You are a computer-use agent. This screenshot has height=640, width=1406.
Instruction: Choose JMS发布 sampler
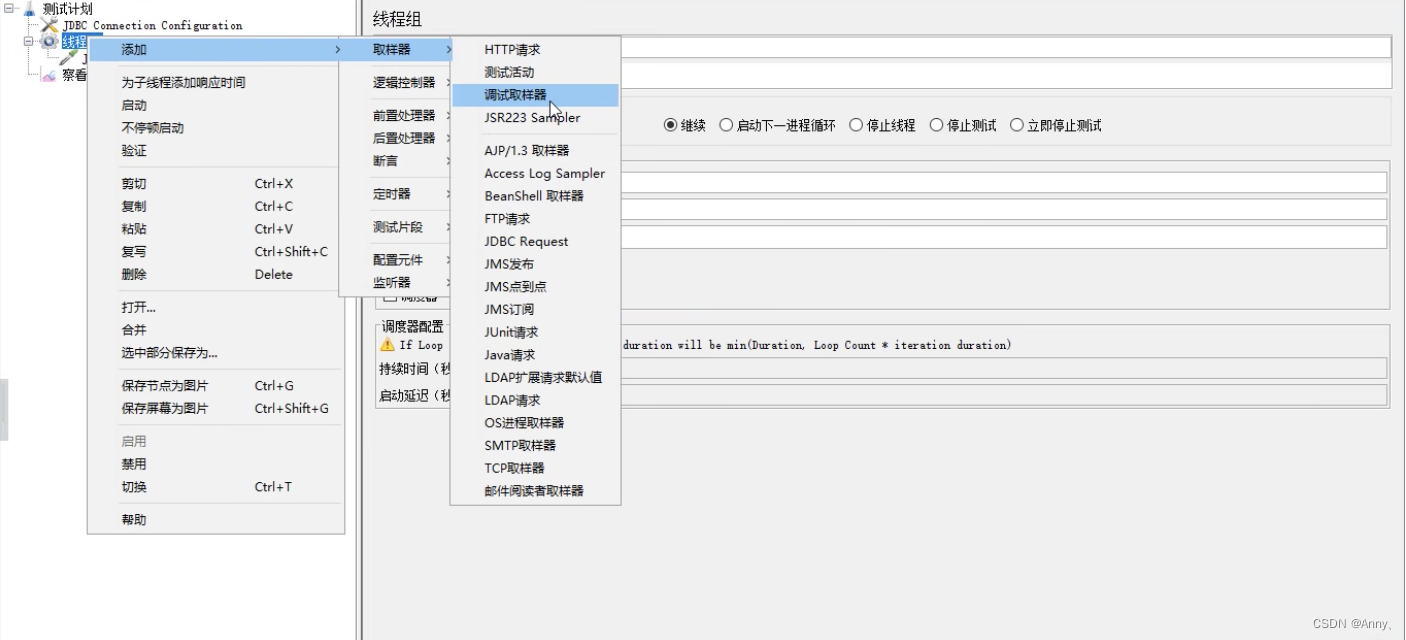click(x=535, y=264)
